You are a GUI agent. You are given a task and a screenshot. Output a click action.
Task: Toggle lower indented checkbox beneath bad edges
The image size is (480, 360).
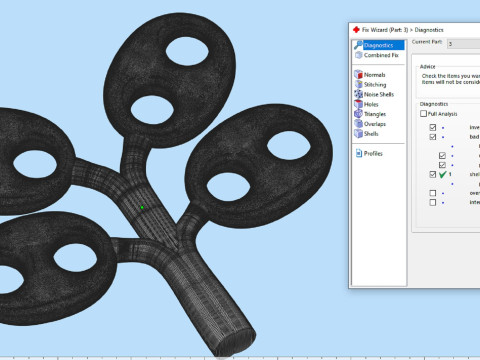(442, 165)
